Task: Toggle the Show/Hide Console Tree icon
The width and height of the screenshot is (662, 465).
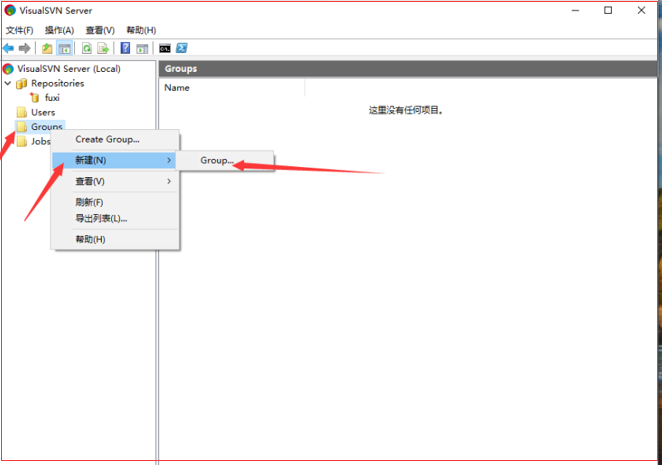Action: 64,48
